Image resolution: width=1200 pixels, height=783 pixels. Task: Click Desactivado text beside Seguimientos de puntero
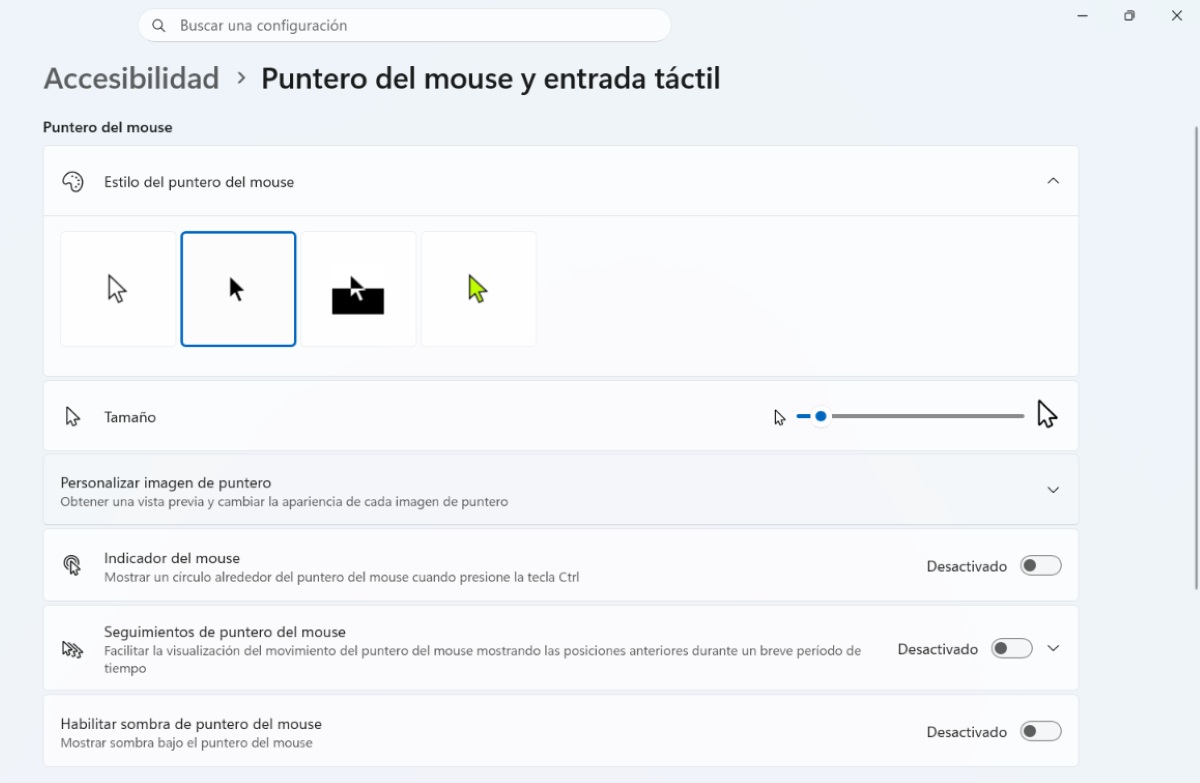tap(938, 649)
